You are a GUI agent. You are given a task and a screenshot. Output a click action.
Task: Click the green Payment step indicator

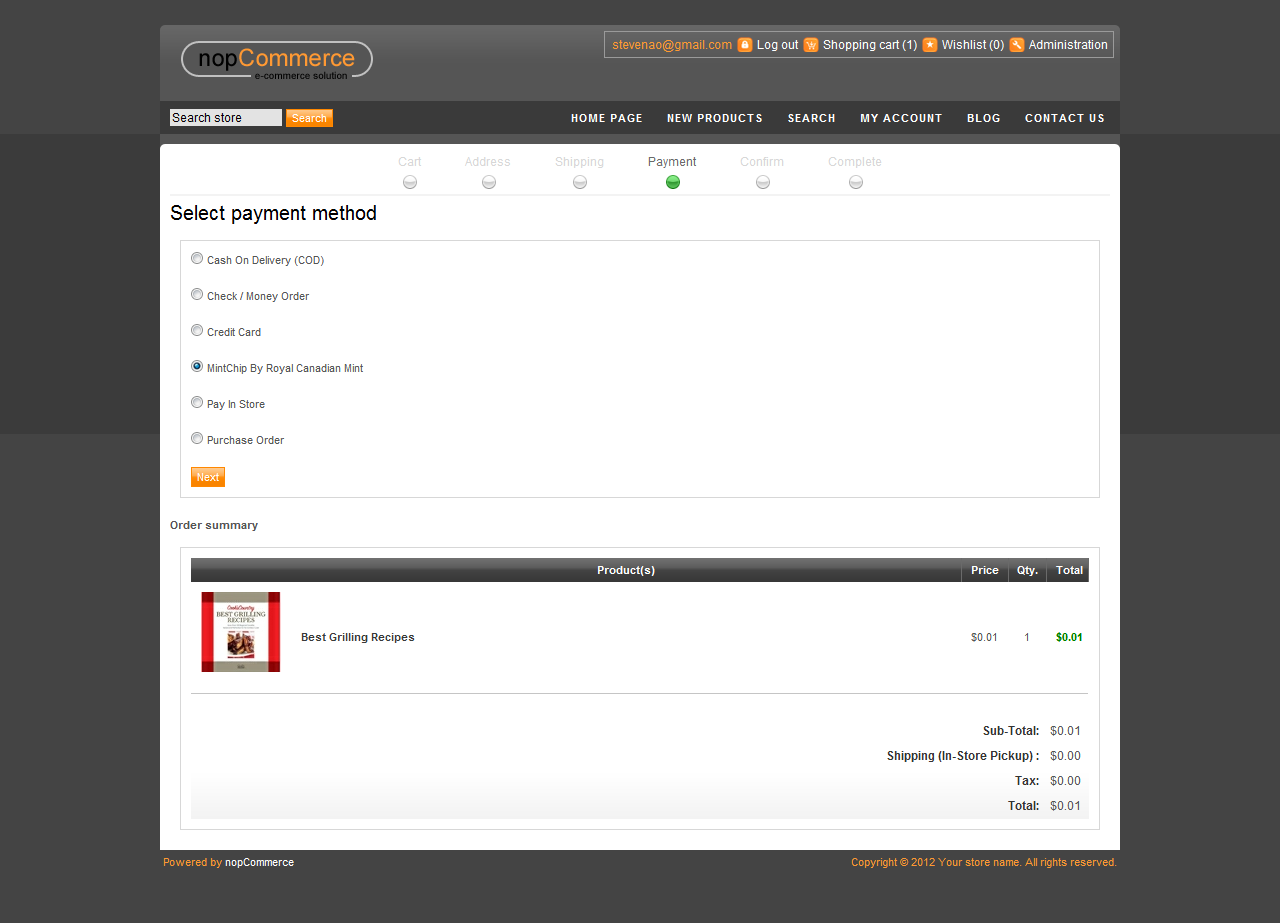[673, 182]
